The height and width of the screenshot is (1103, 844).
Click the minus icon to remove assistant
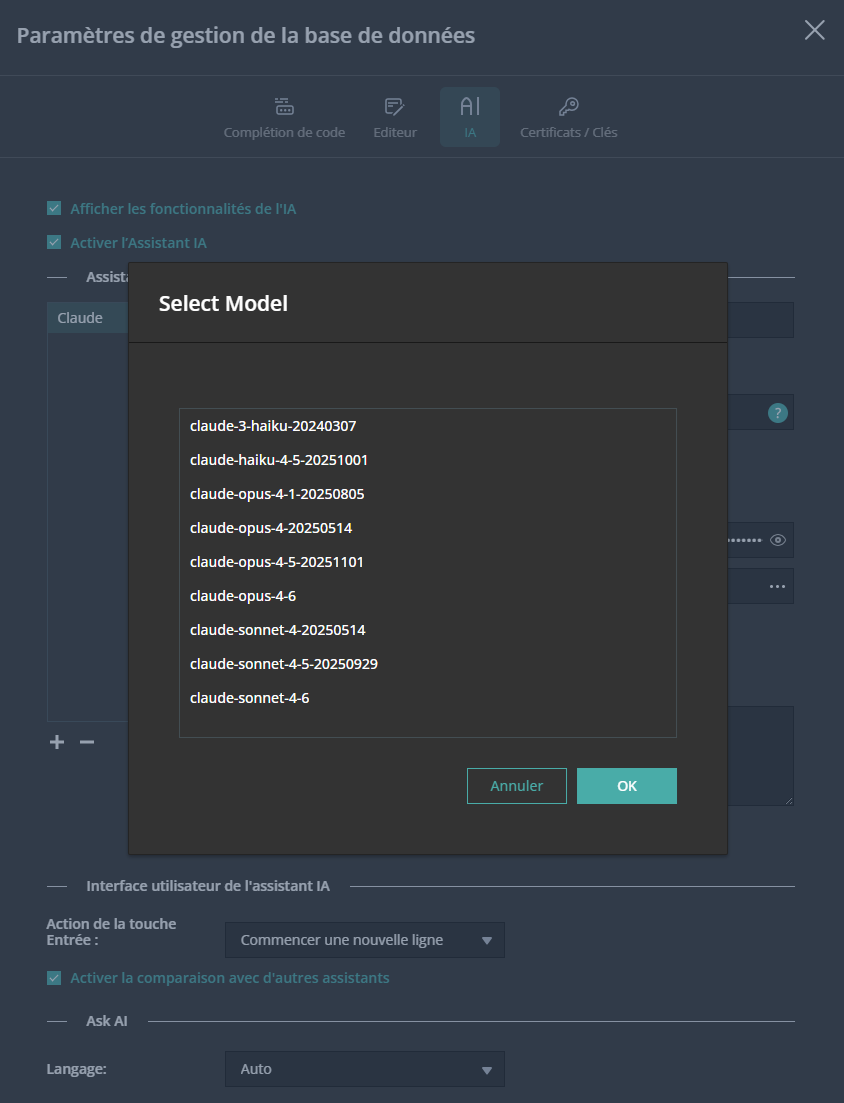click(x=87, y=742)
